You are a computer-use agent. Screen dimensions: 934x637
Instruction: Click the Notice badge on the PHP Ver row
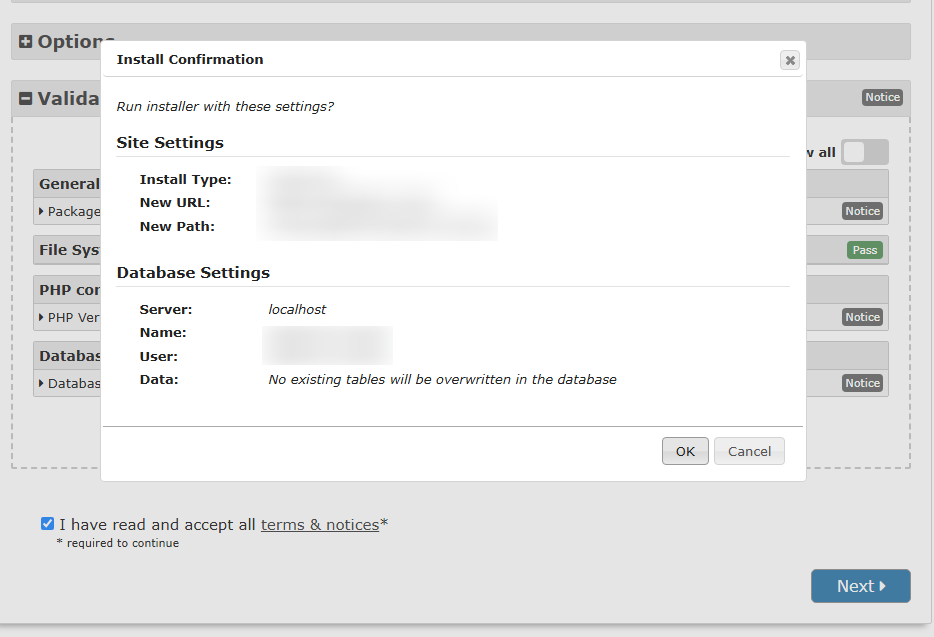(x=863, y=317)
